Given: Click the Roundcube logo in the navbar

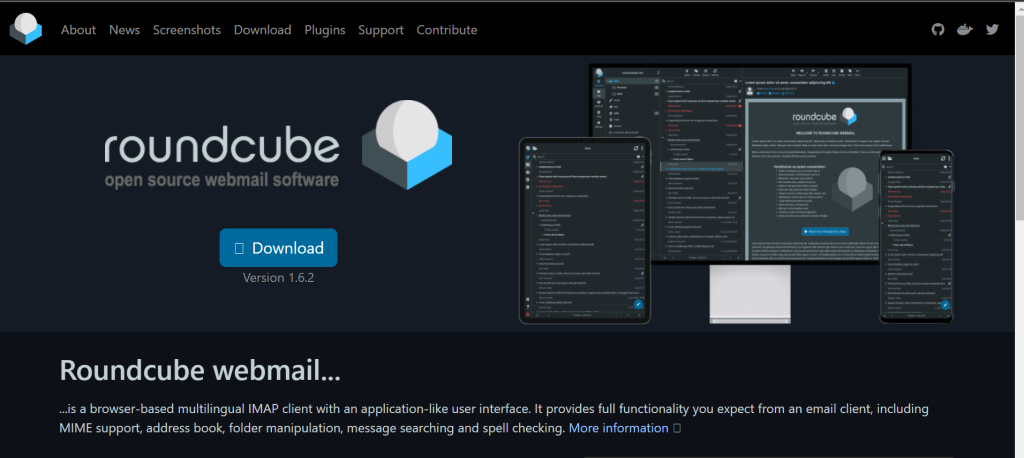Looking at the screenshot, I should pyautogui.click(x=25, y=29).
